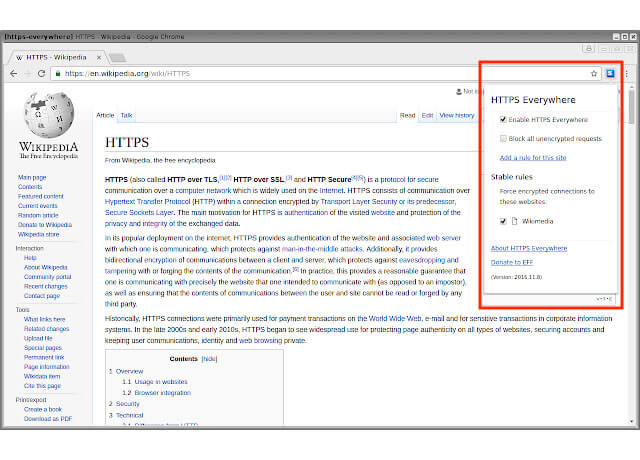Viewport: 640px width, 460px height.
Task: Open the View history tab
Action: (457, 115)
